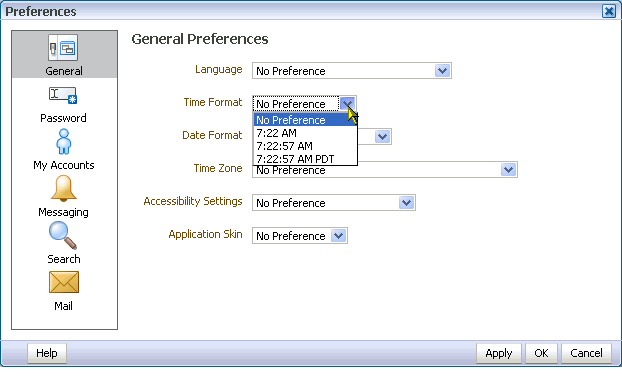Open the Application Skin dropdown

pos(338,236)
